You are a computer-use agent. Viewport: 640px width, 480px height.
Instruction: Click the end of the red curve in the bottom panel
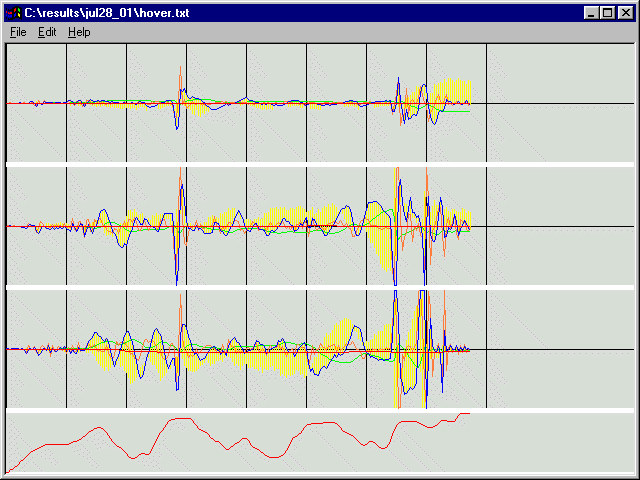tap(467, 413)
